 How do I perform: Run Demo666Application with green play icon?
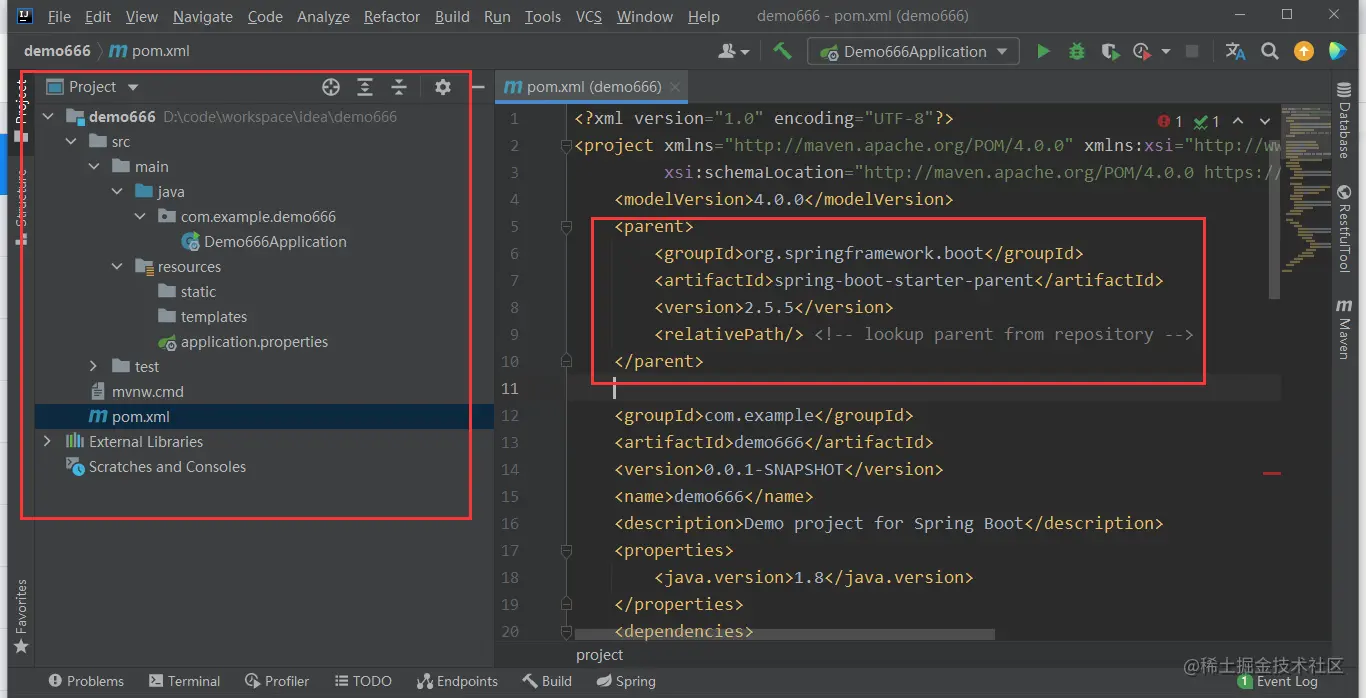[1043, 51]
